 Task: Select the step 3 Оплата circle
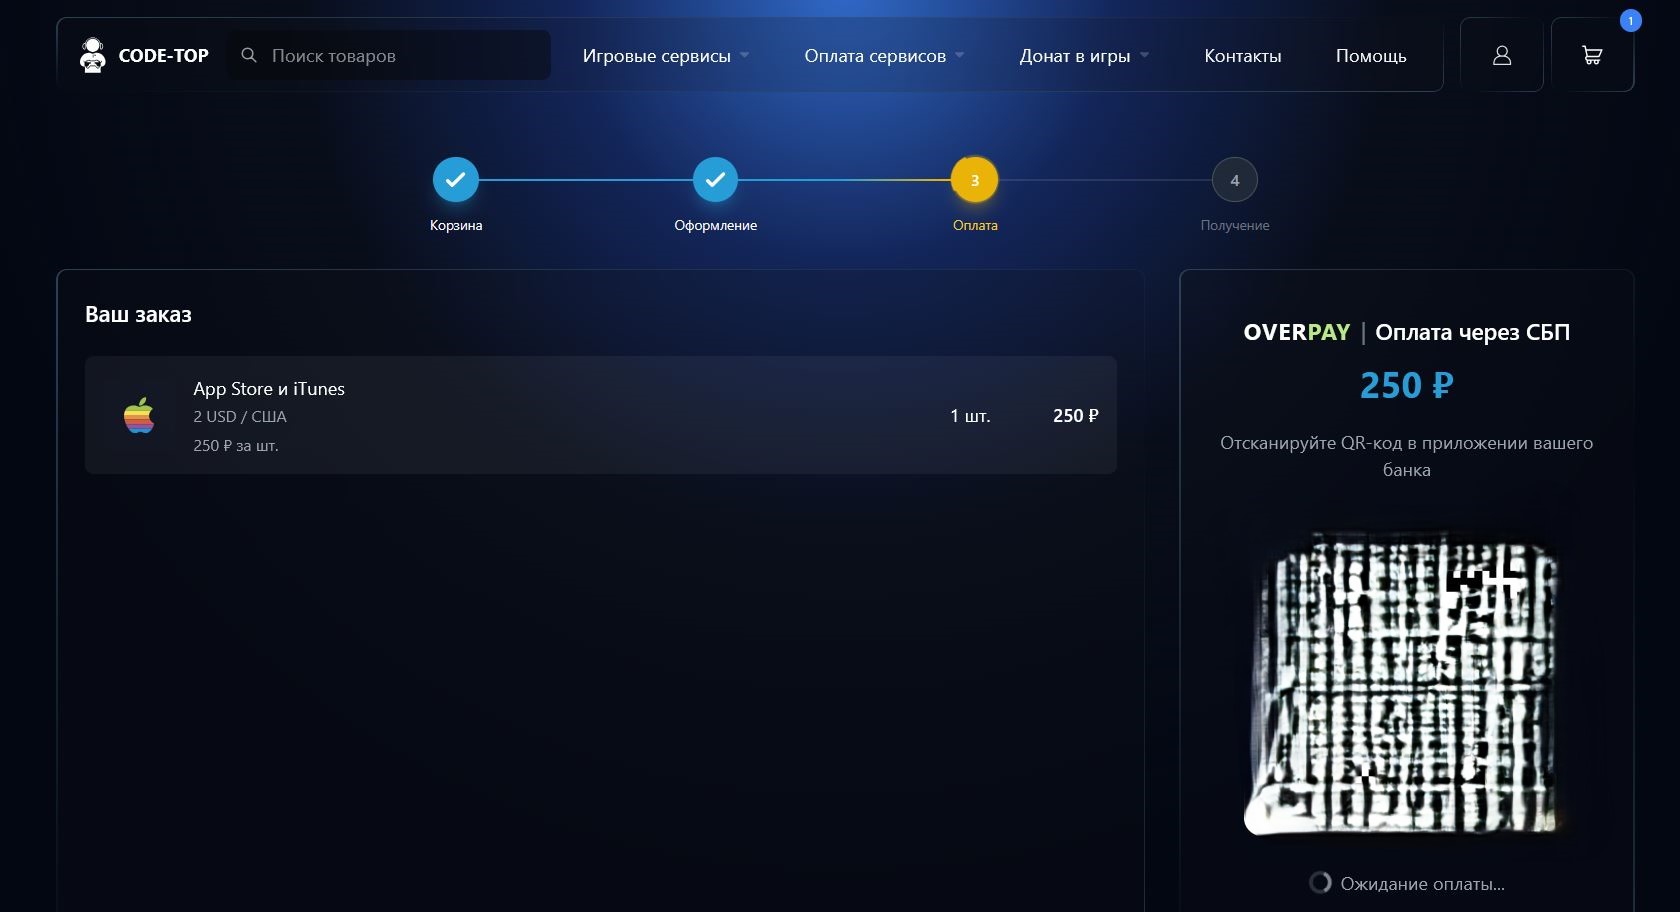click(974, 180)
